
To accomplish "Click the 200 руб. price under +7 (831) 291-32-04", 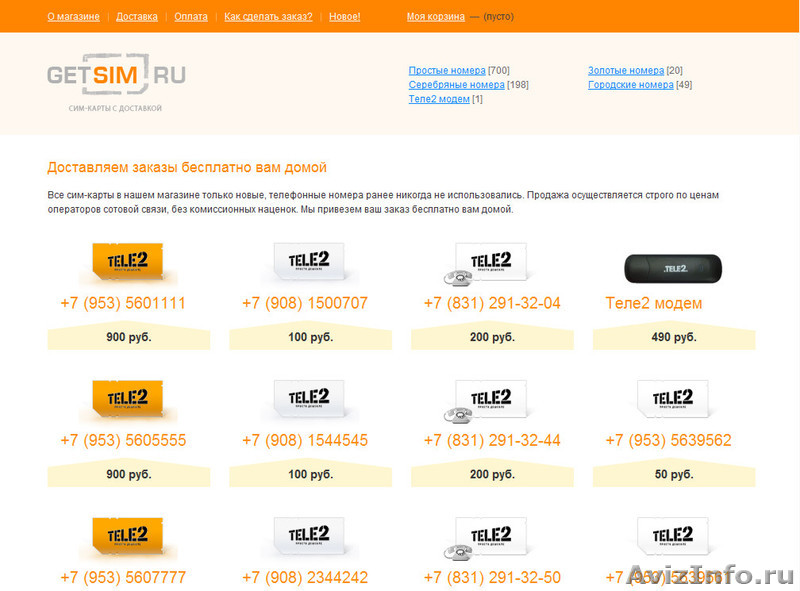I will pyautogui.click(x=492, y=337).
